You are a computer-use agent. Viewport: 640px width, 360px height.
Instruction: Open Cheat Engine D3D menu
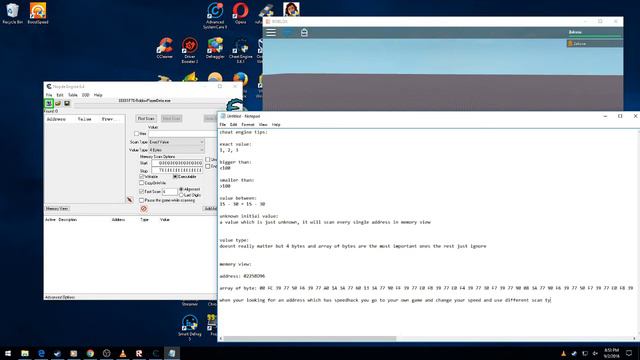(85, 95)
